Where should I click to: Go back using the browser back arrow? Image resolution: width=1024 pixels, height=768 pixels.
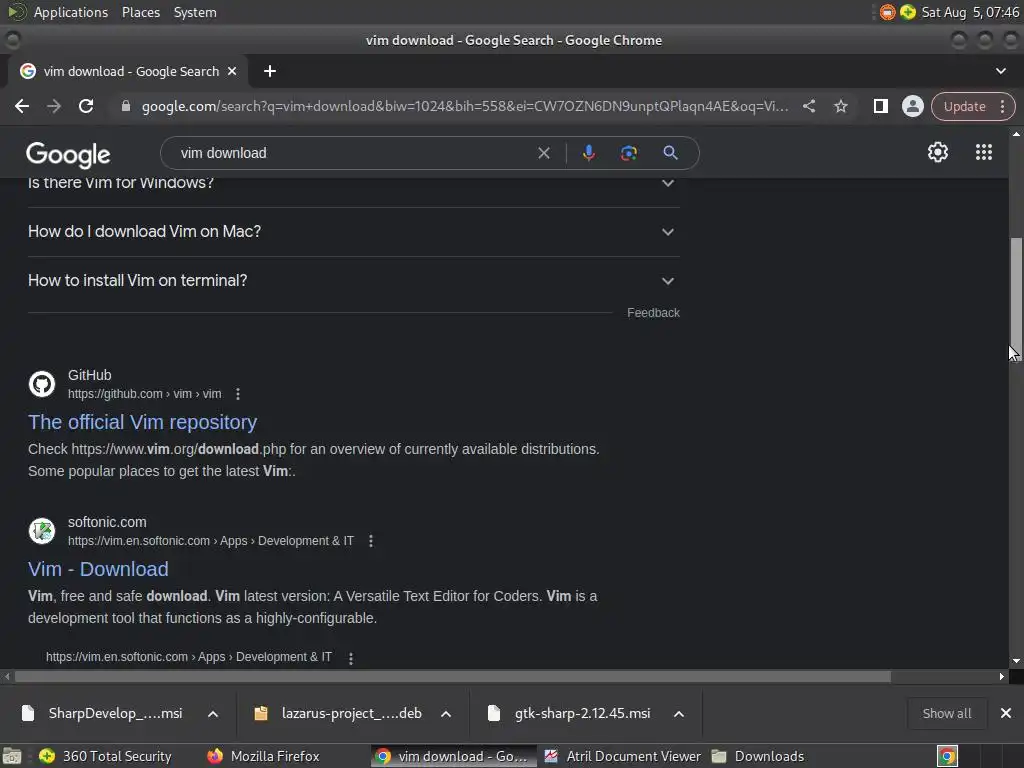(x=22, y=106)
